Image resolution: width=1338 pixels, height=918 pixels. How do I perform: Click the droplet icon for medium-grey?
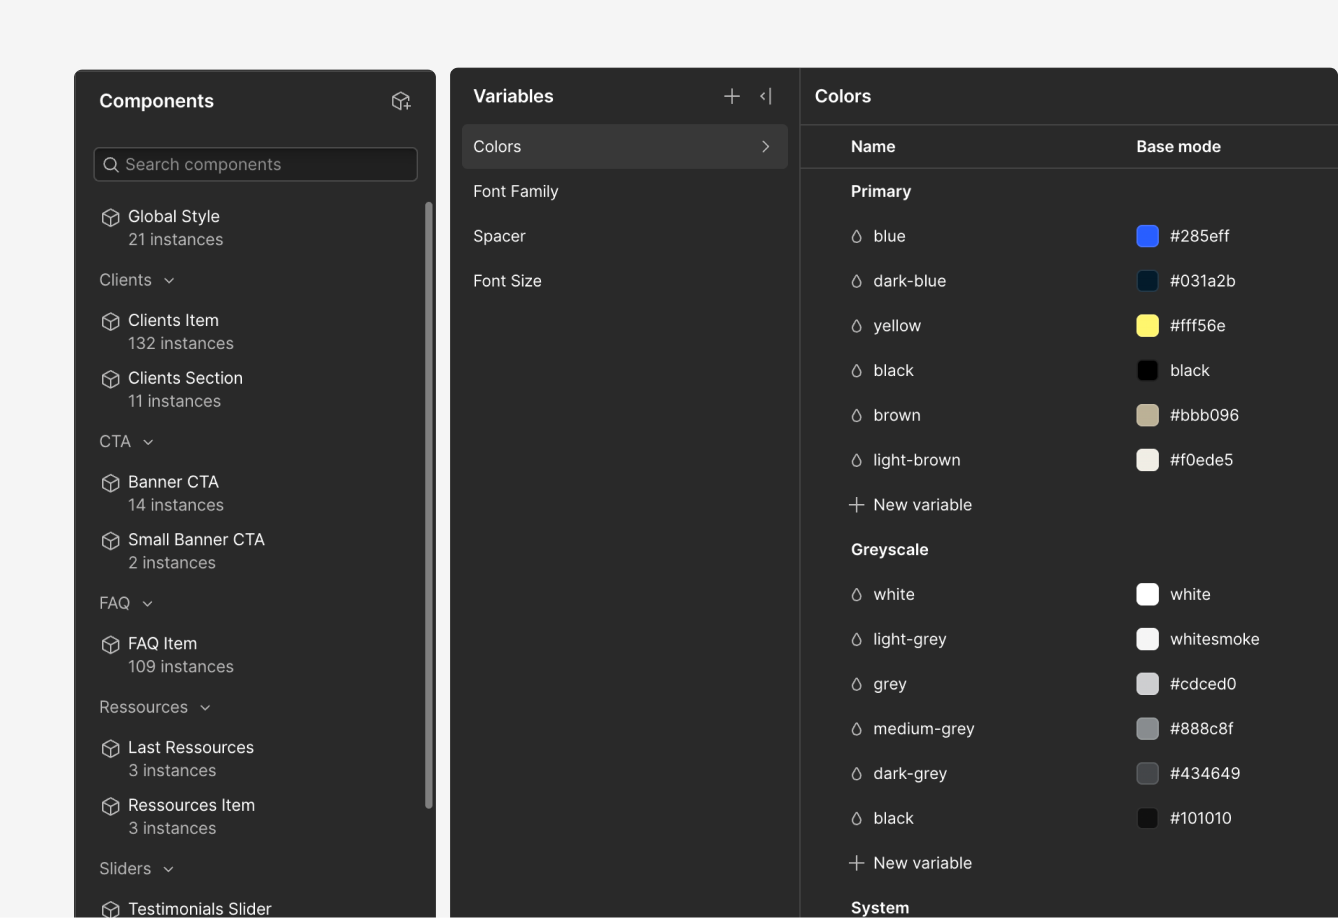(x=856, y=729)
